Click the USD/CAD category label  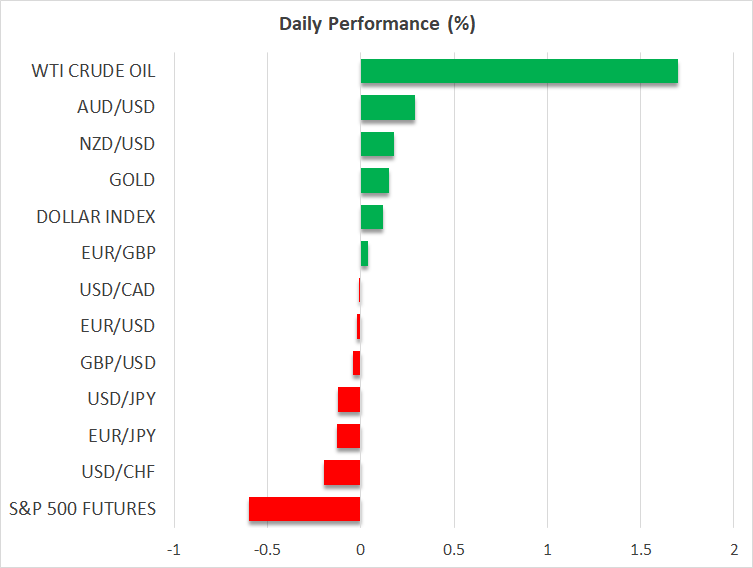coord(117,290)
